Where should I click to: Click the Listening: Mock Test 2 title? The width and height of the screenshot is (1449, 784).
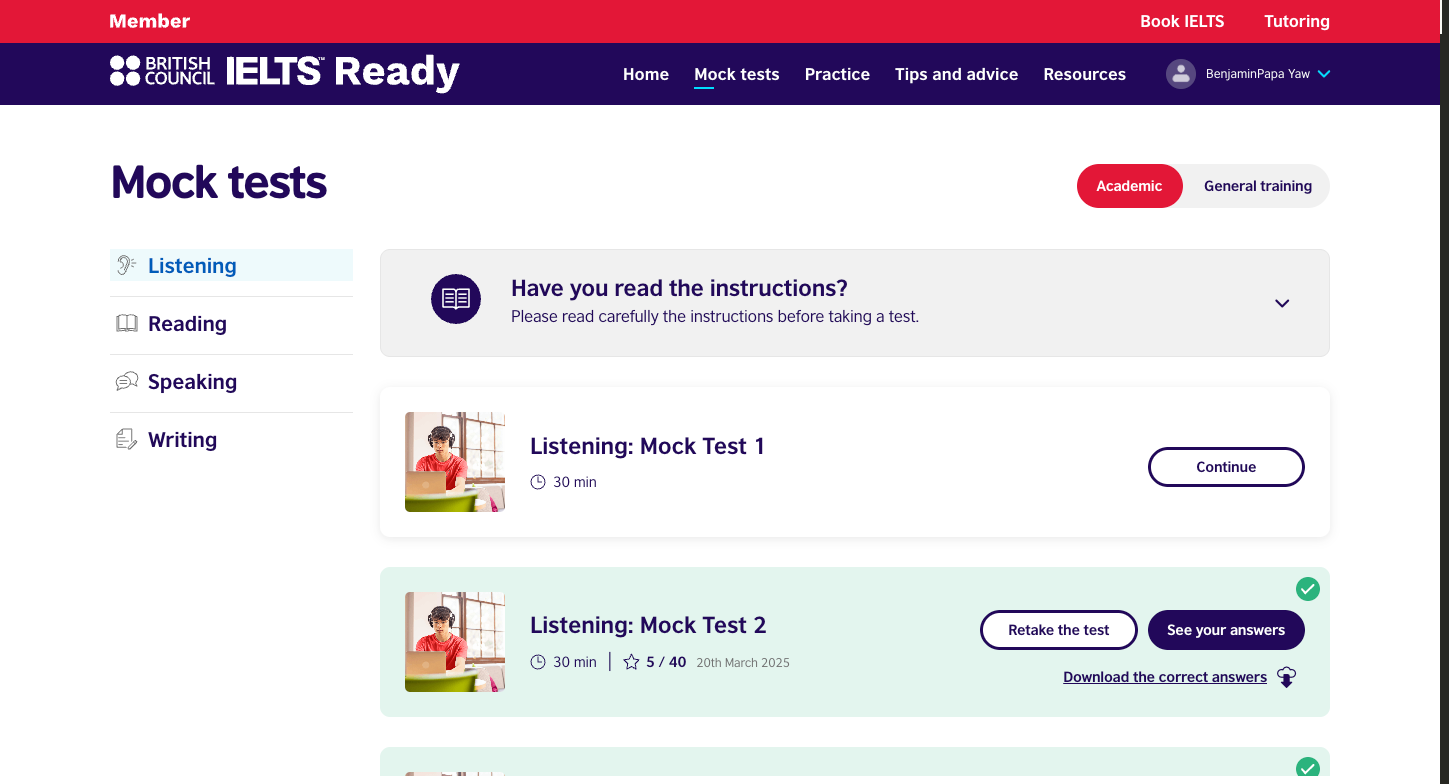coord(648,626)
